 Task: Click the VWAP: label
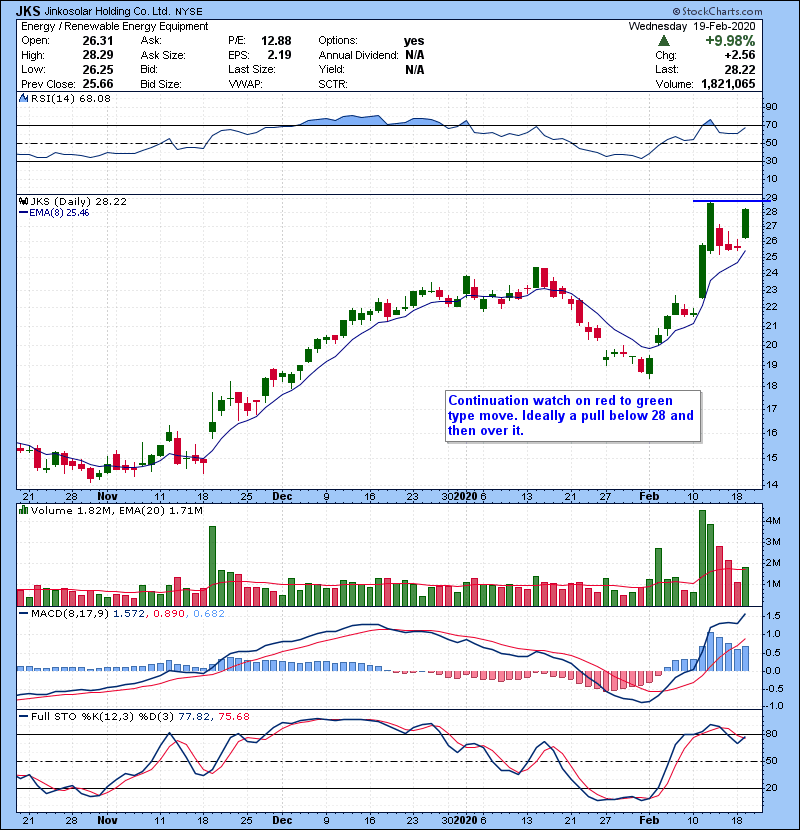tap(246, 84)
